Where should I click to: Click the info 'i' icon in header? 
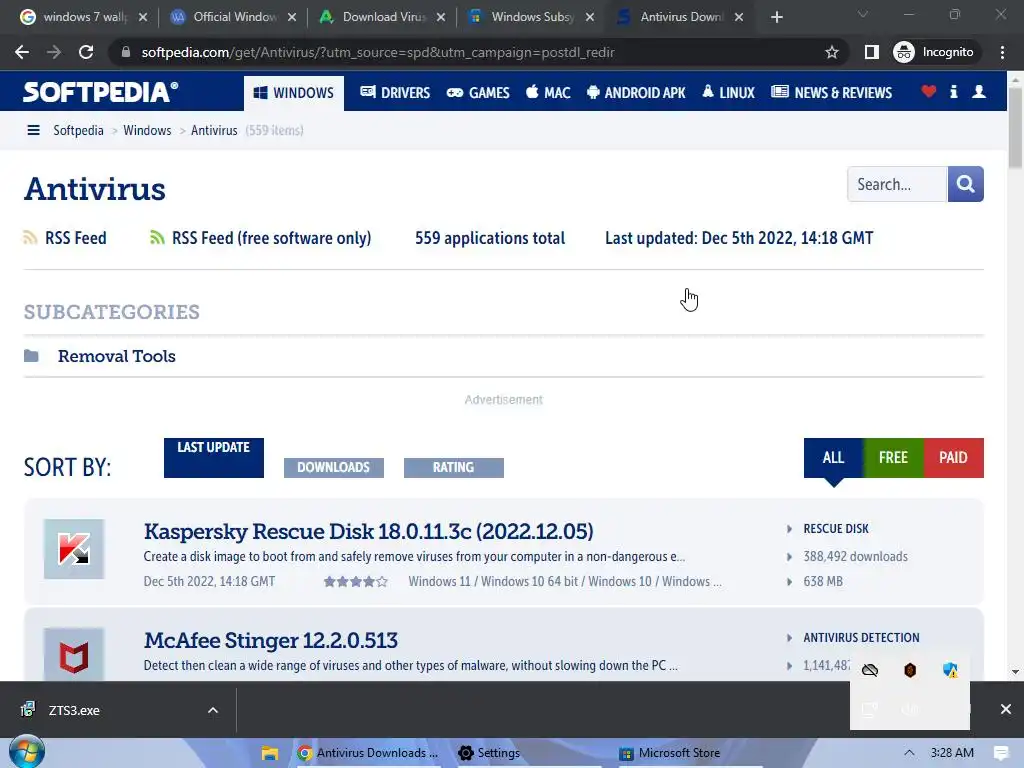953,92
